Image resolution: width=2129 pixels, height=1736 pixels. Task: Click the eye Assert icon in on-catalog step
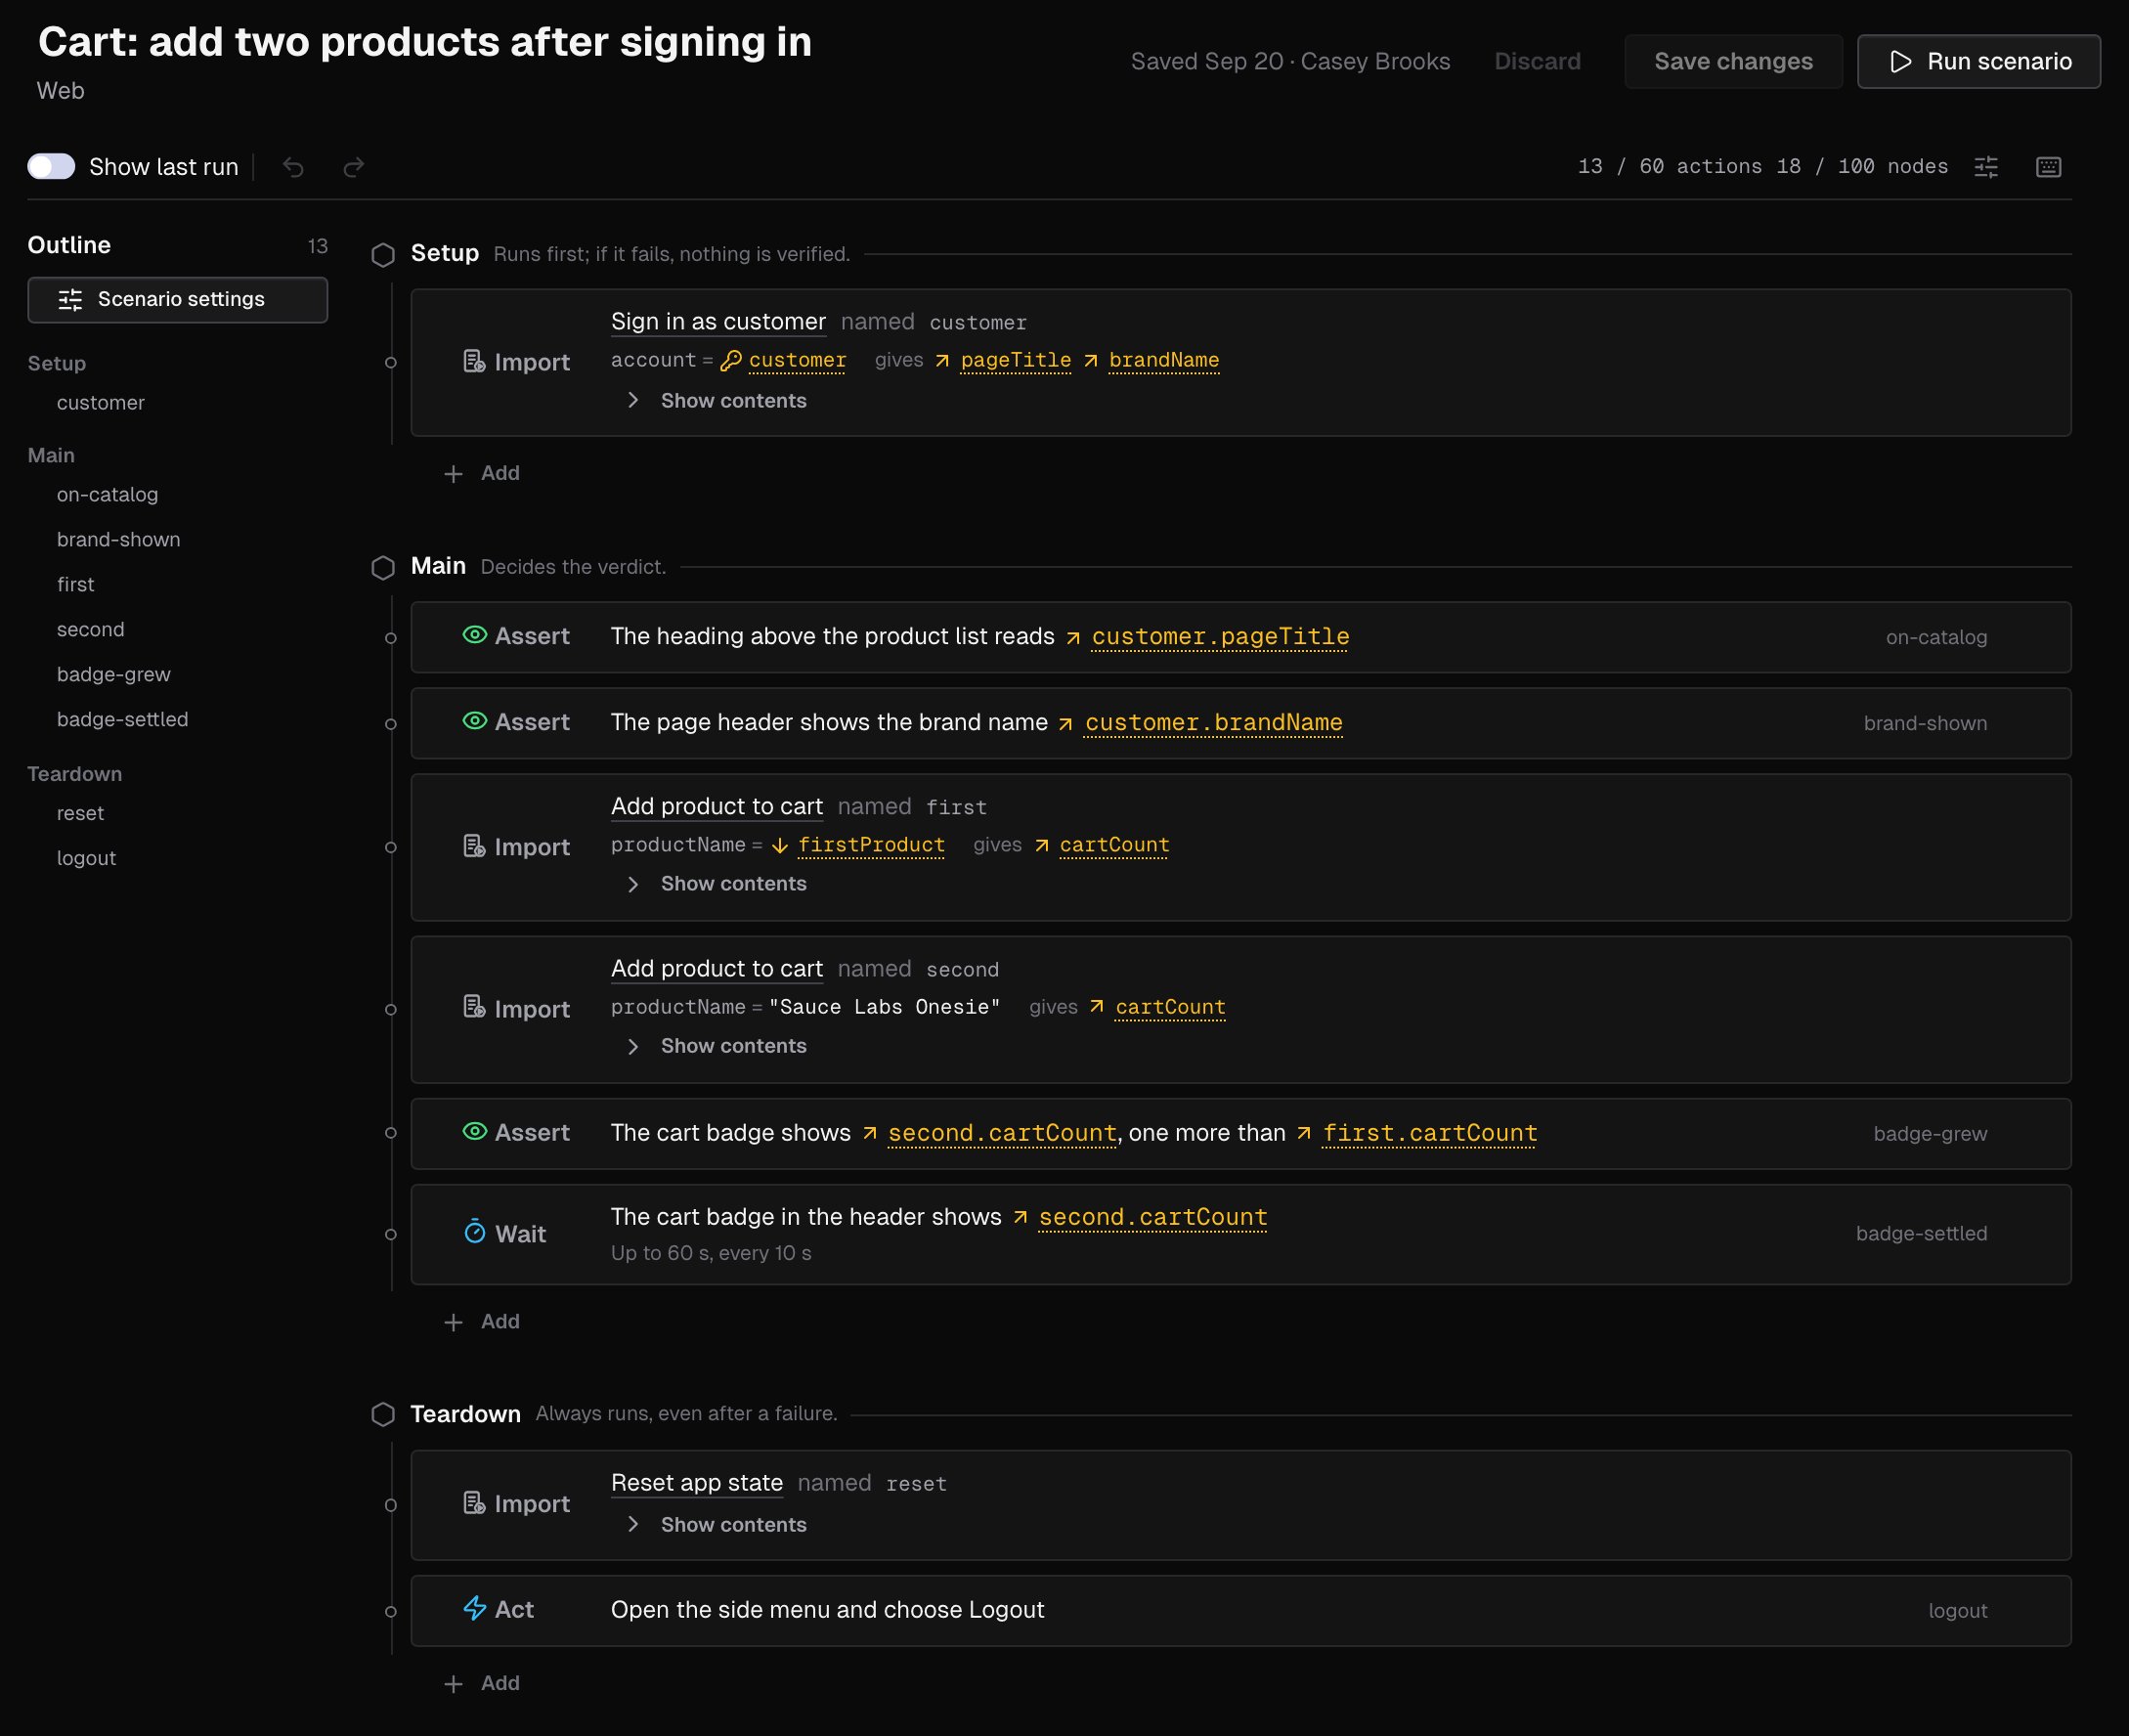[475, 635]
